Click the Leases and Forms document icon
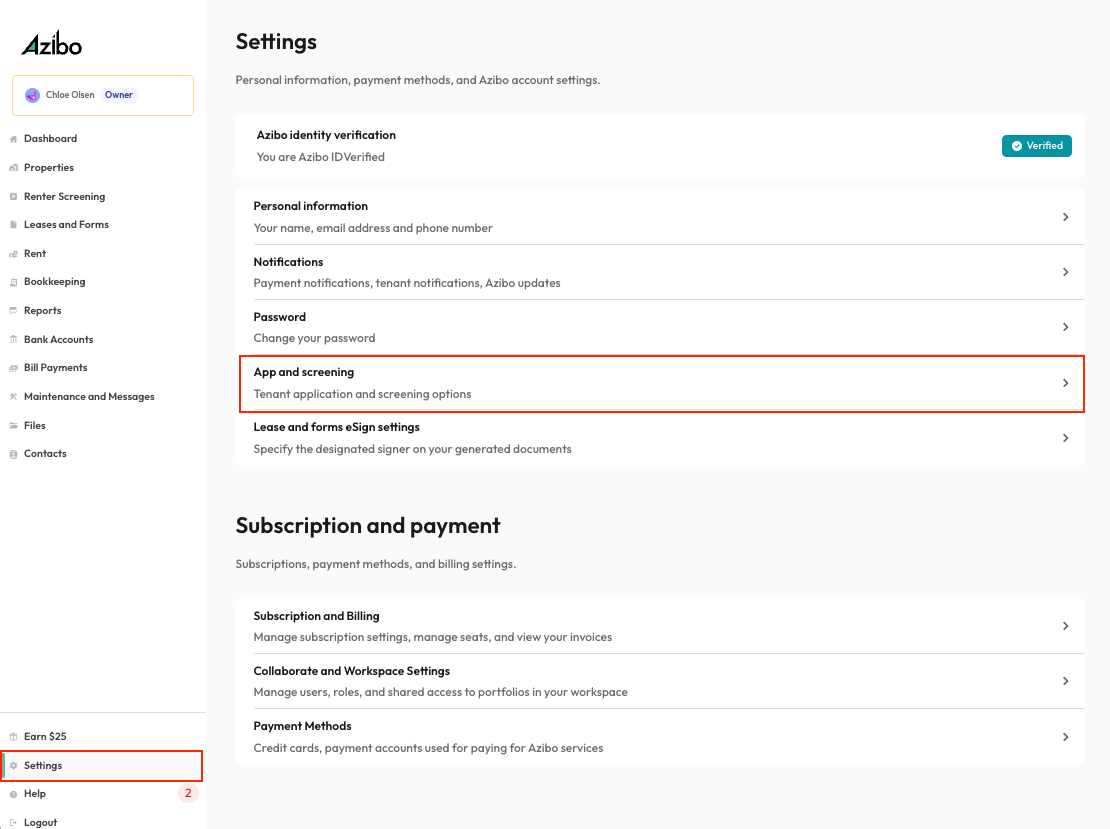Image resolution: width=1110 pixels, height=829 pixels. click(x=13, y=225)
